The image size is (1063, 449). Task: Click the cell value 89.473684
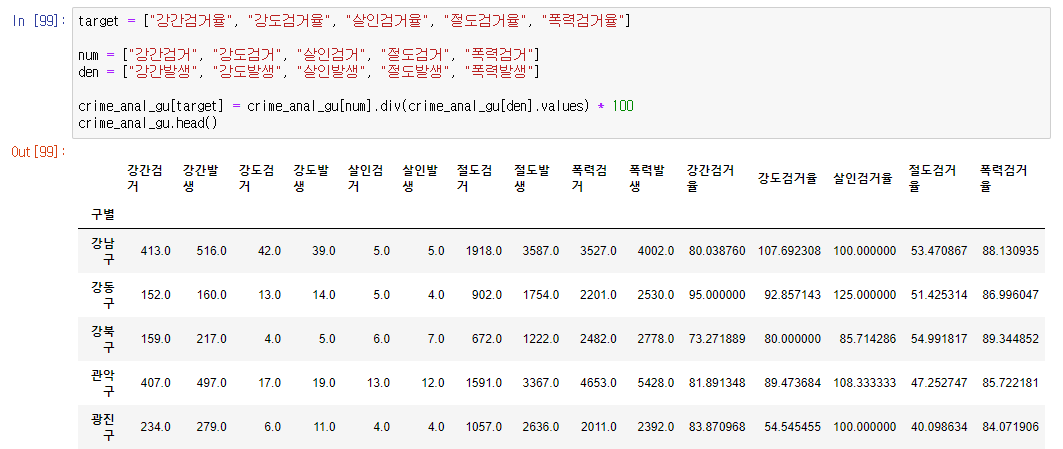[x=792, y=383]
